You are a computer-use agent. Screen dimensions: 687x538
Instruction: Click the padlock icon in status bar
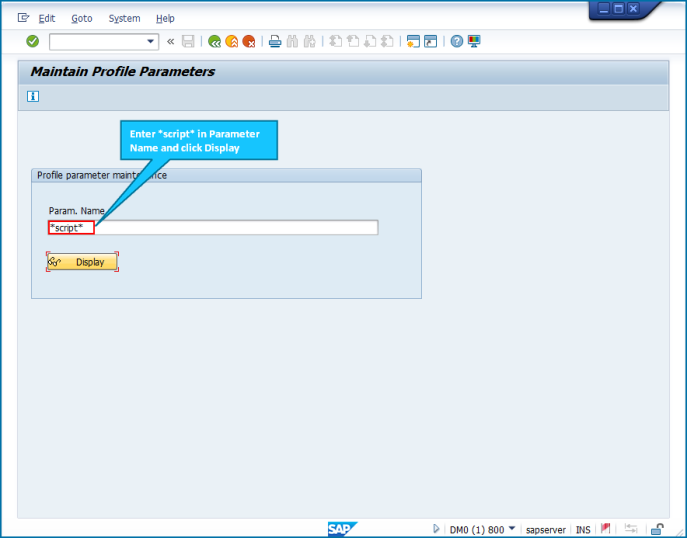click(x=657, y=529)
